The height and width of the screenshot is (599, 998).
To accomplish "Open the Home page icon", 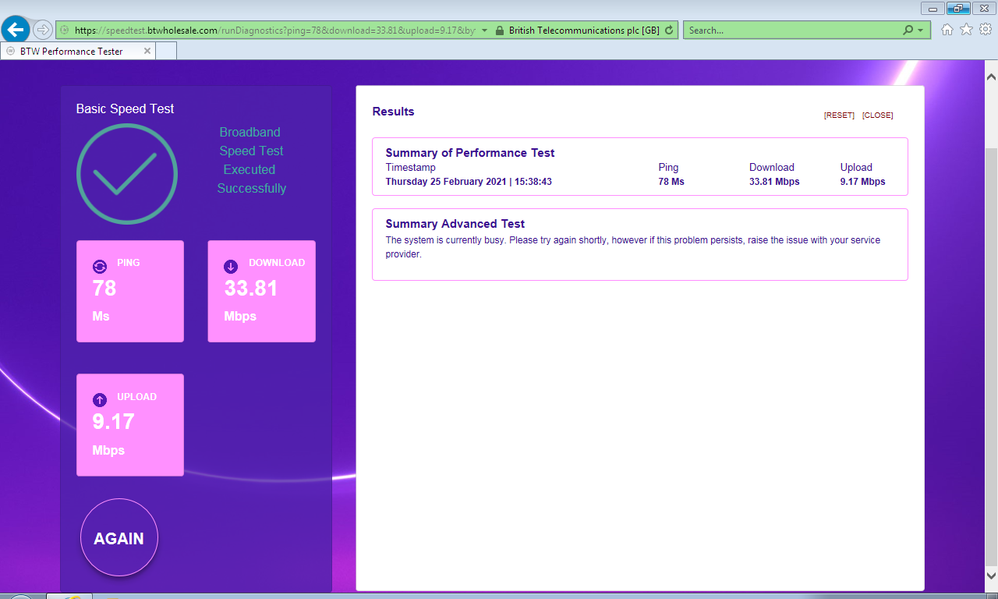I will point(947,30).
